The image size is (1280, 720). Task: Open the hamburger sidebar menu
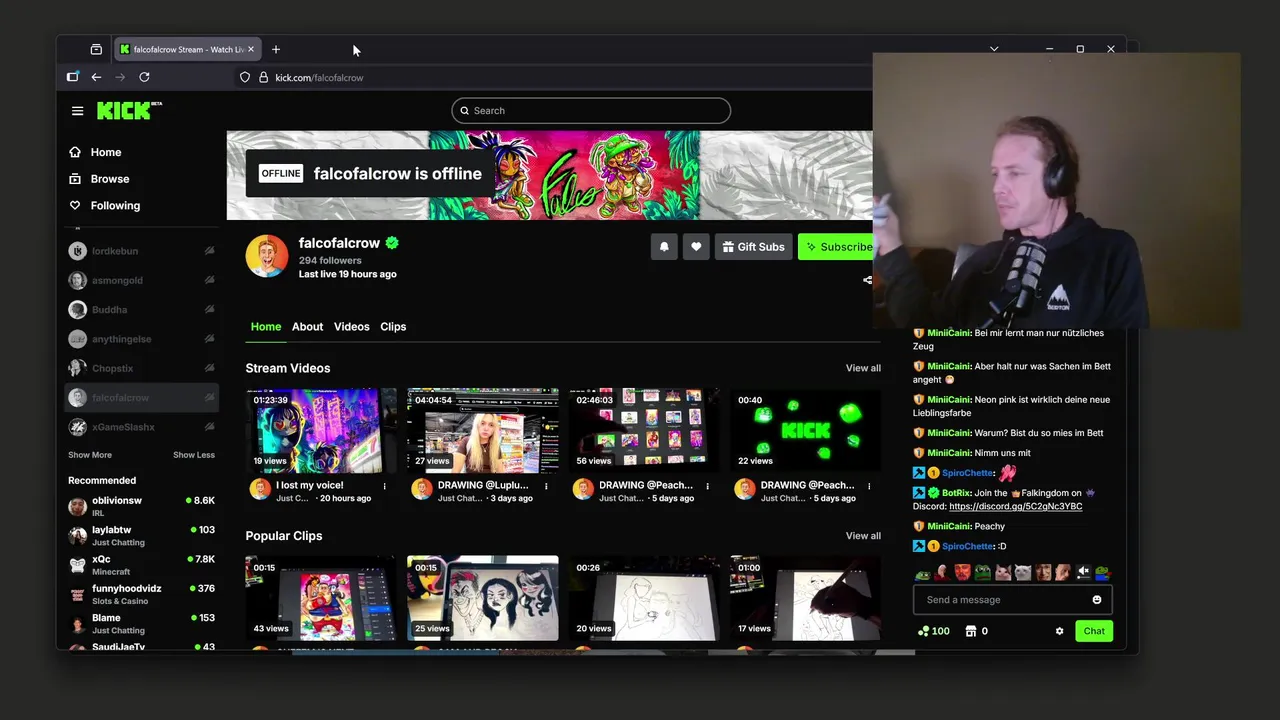(77, 111)
